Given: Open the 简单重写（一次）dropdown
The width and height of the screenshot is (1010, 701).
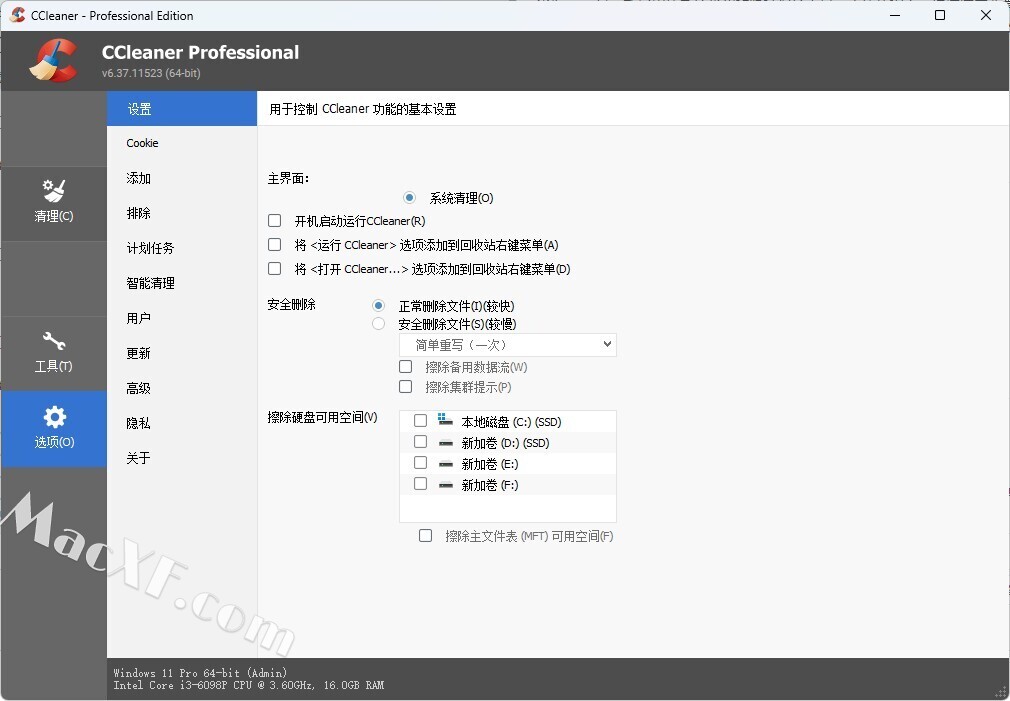Looking at the screenshot, I should click(x=508, y=345).
